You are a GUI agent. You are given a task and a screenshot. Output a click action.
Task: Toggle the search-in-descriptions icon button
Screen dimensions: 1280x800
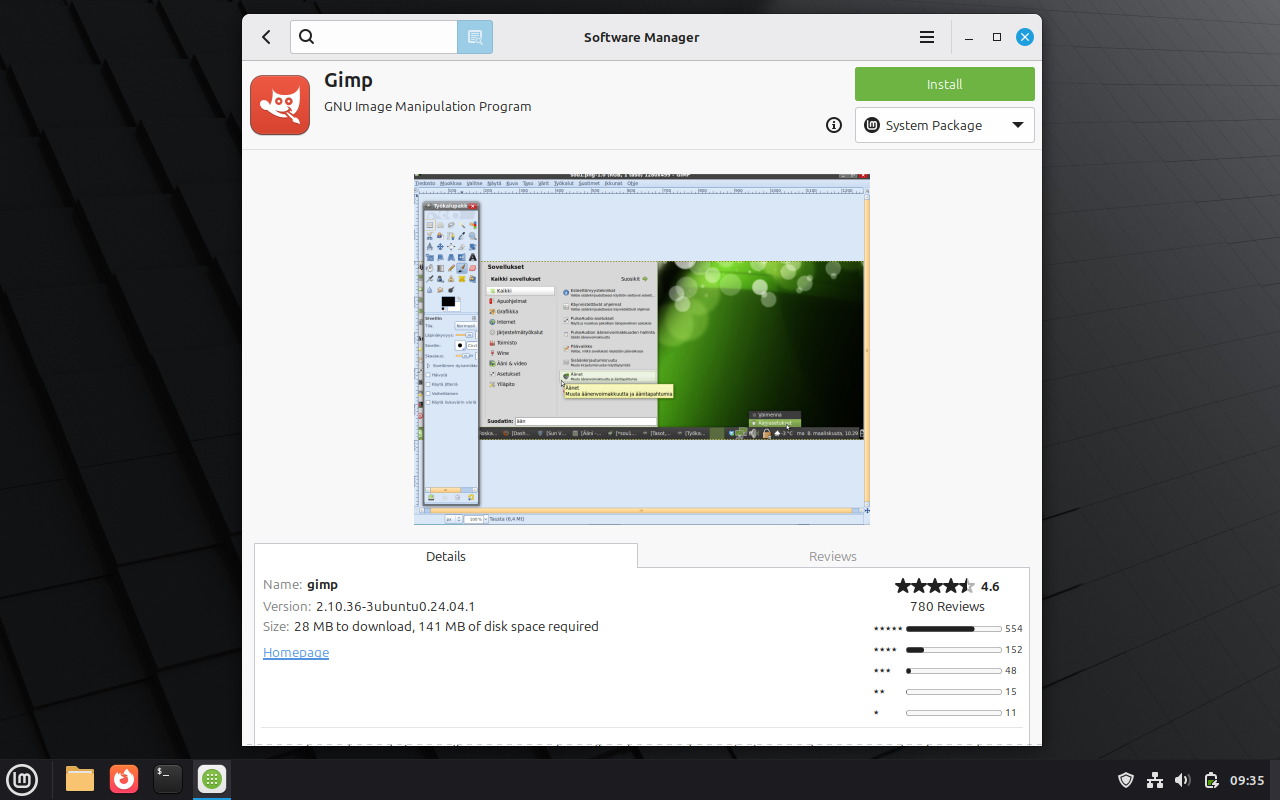coord(475,37)
